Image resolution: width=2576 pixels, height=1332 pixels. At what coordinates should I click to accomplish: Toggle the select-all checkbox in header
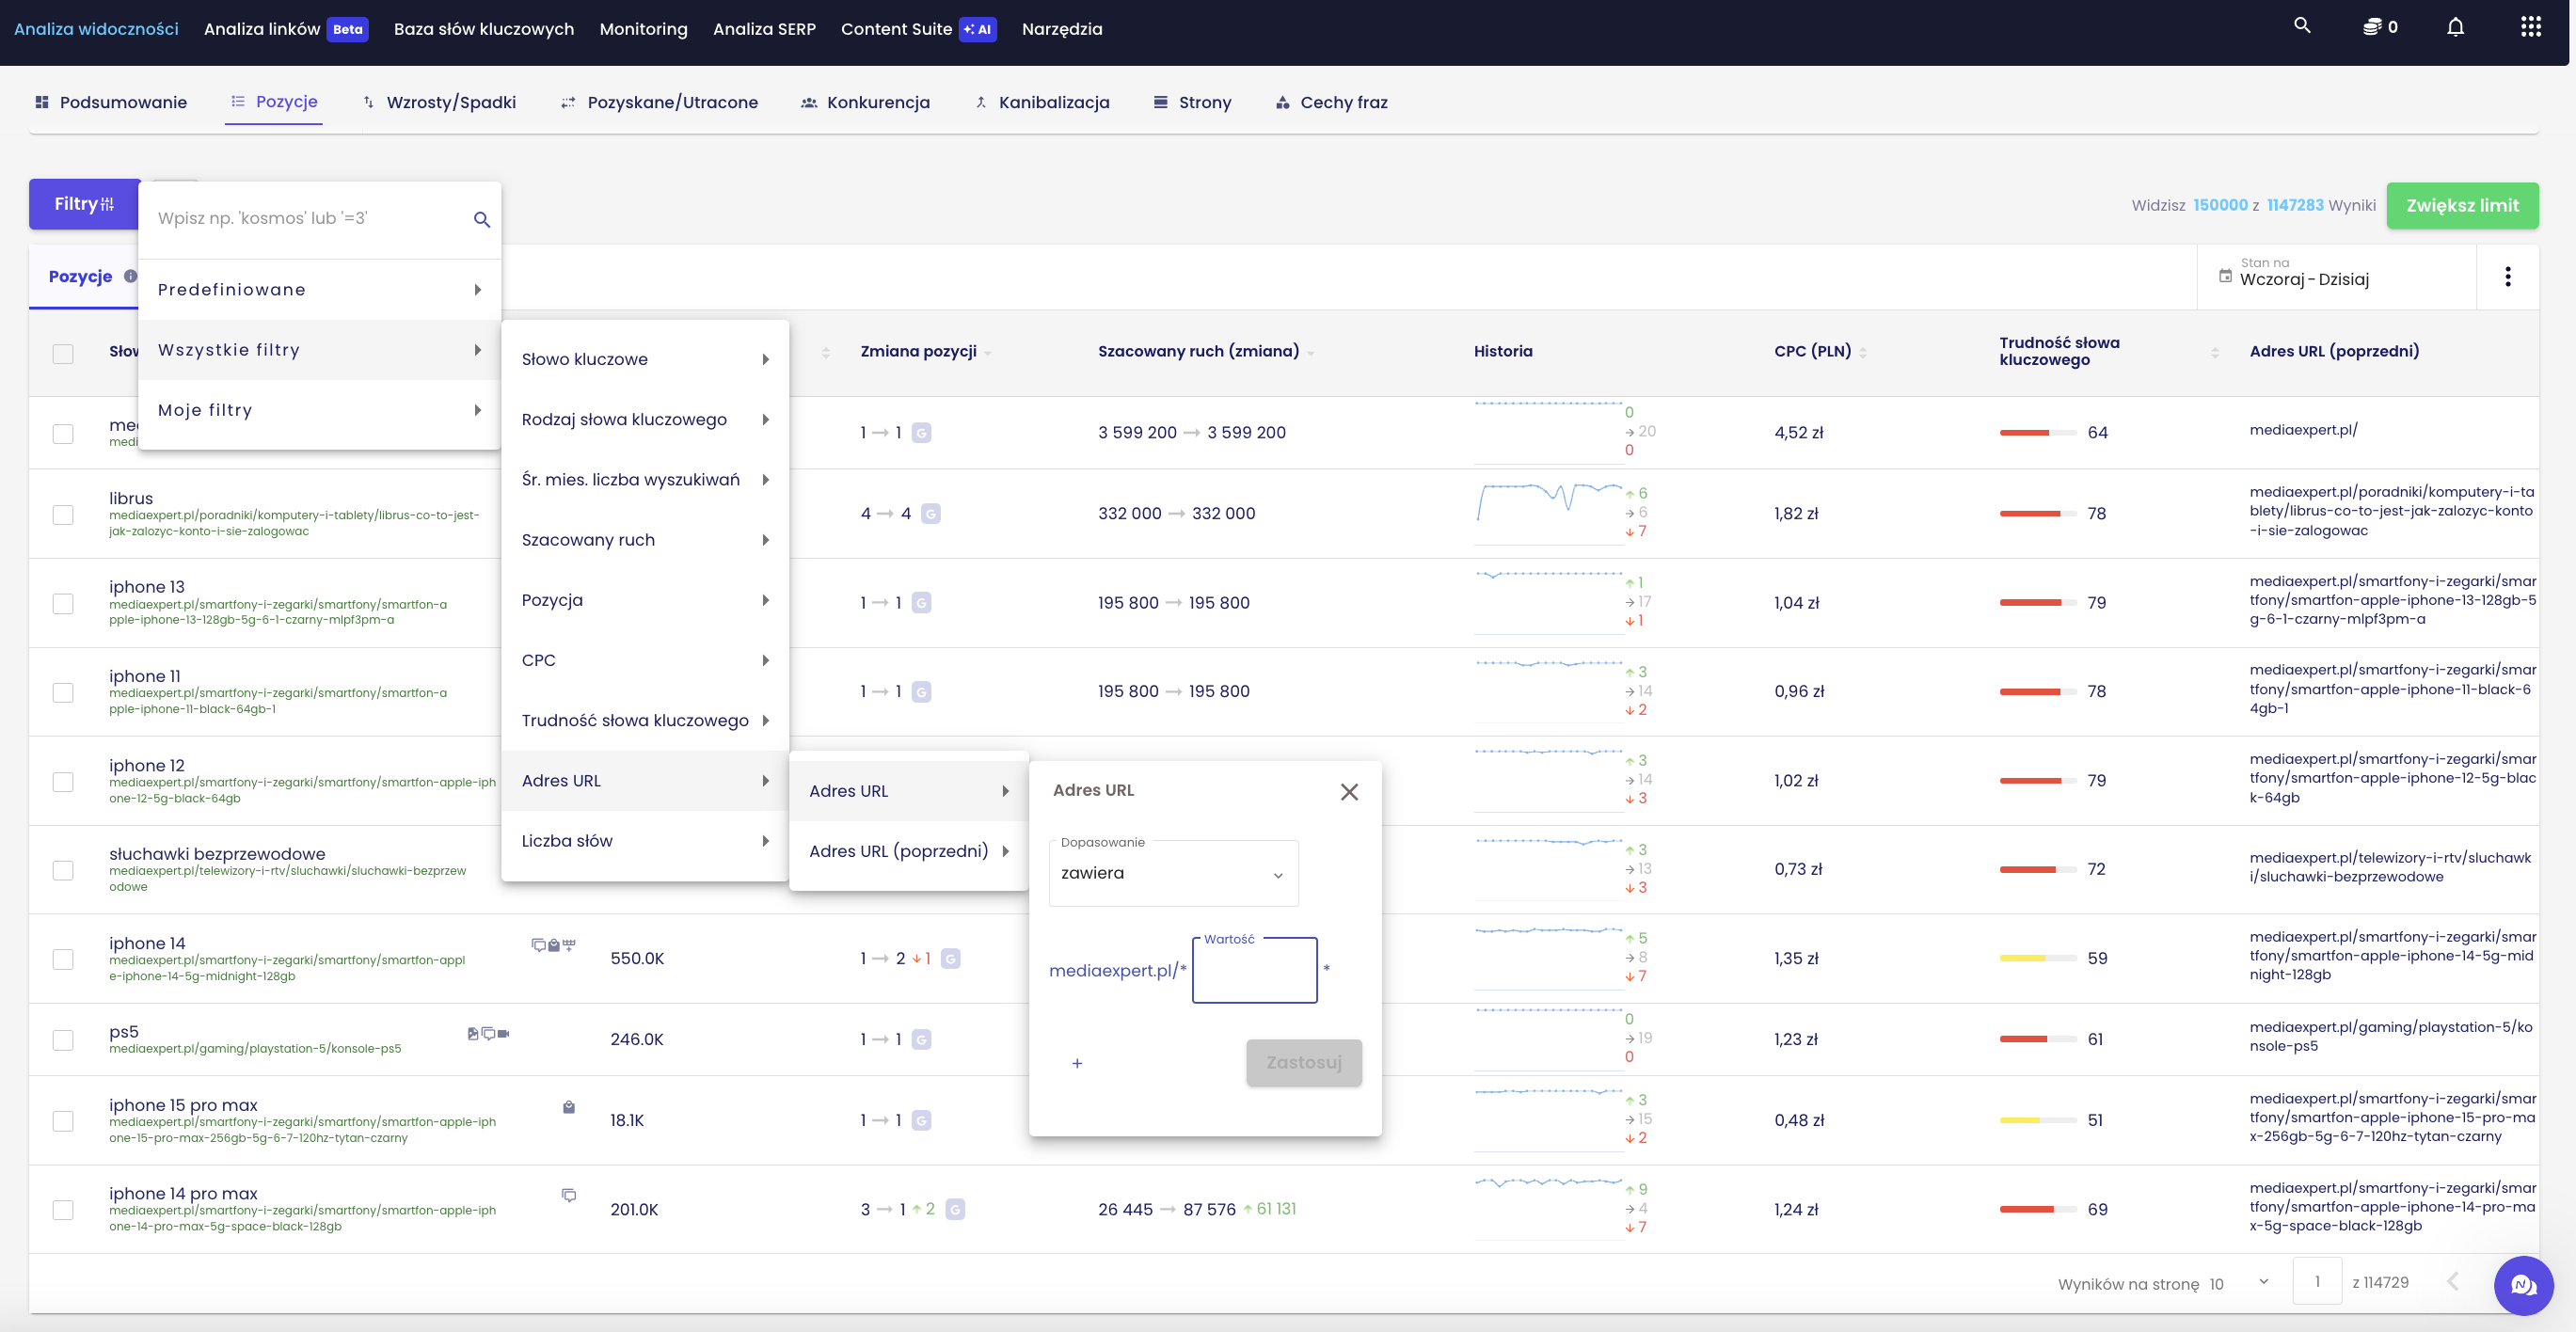point(63,354)
